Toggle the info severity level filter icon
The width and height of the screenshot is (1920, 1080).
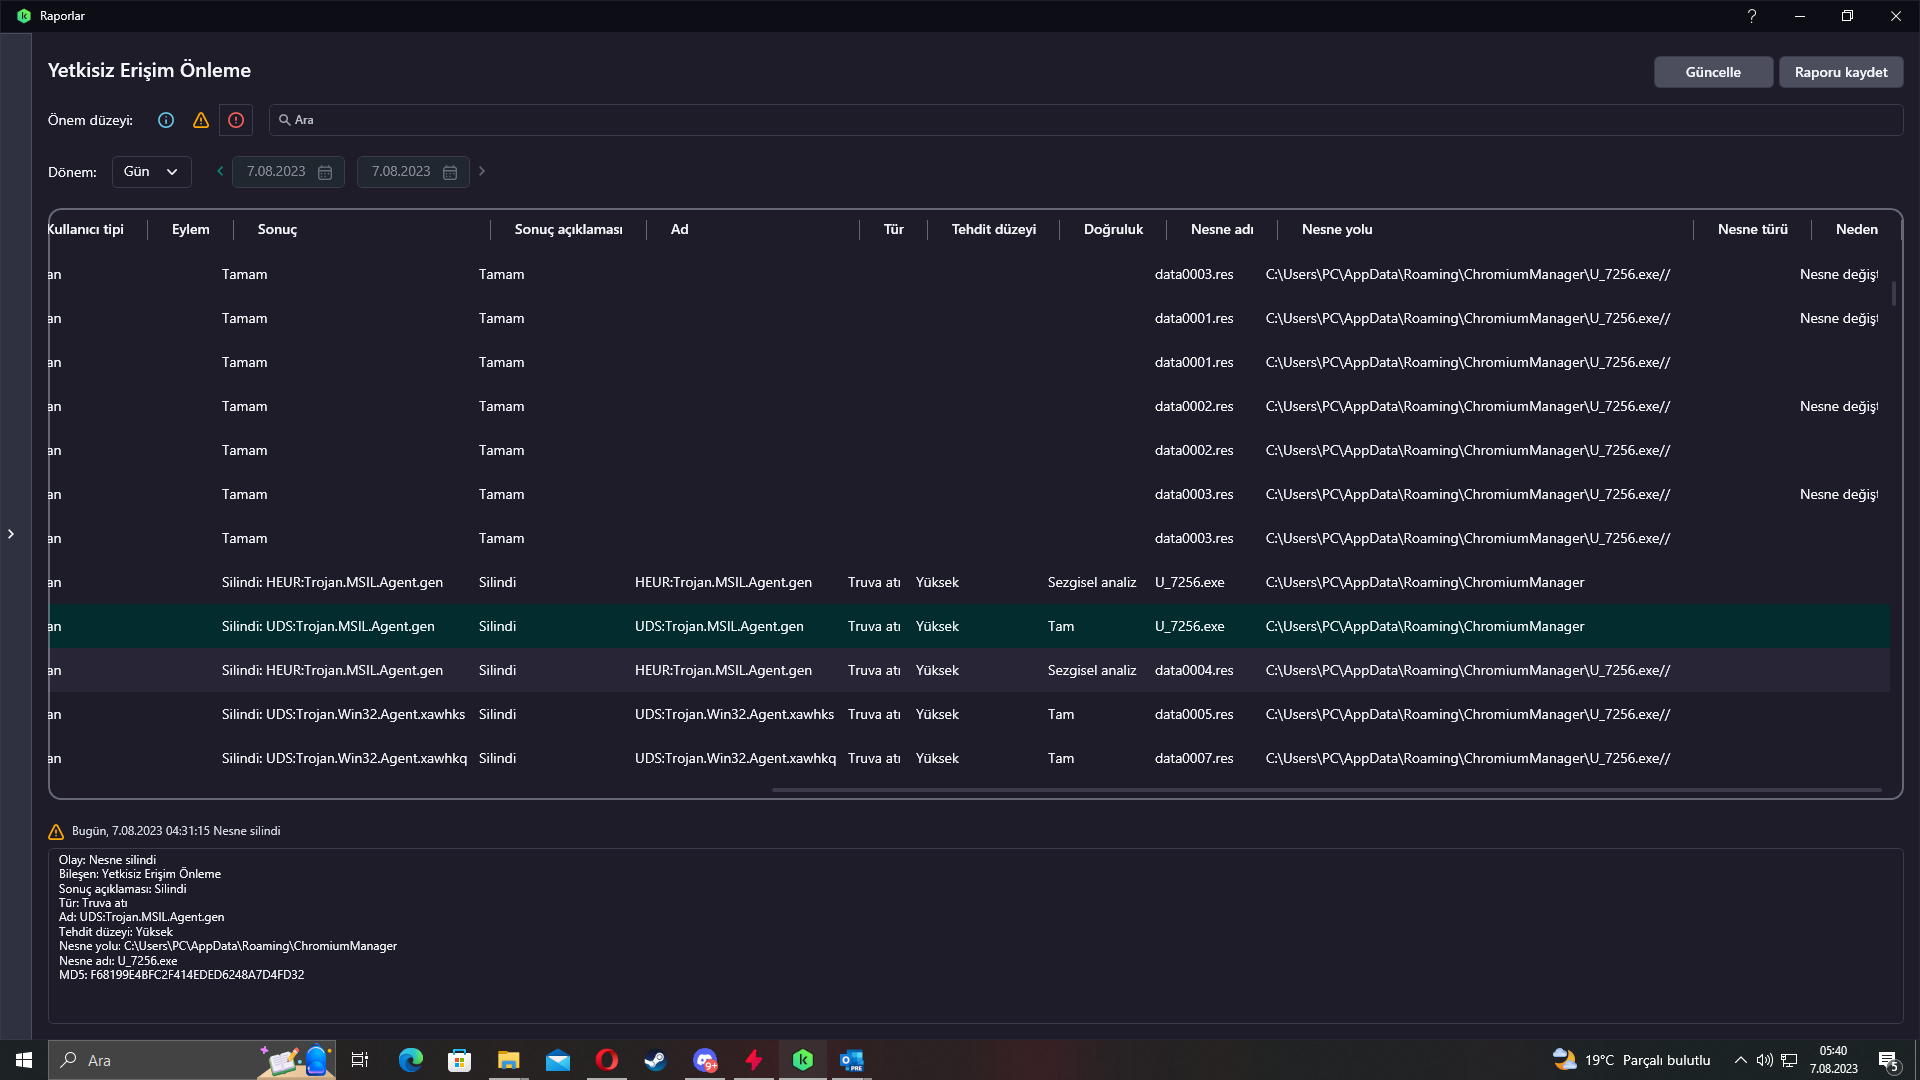[x=166, y=120]
